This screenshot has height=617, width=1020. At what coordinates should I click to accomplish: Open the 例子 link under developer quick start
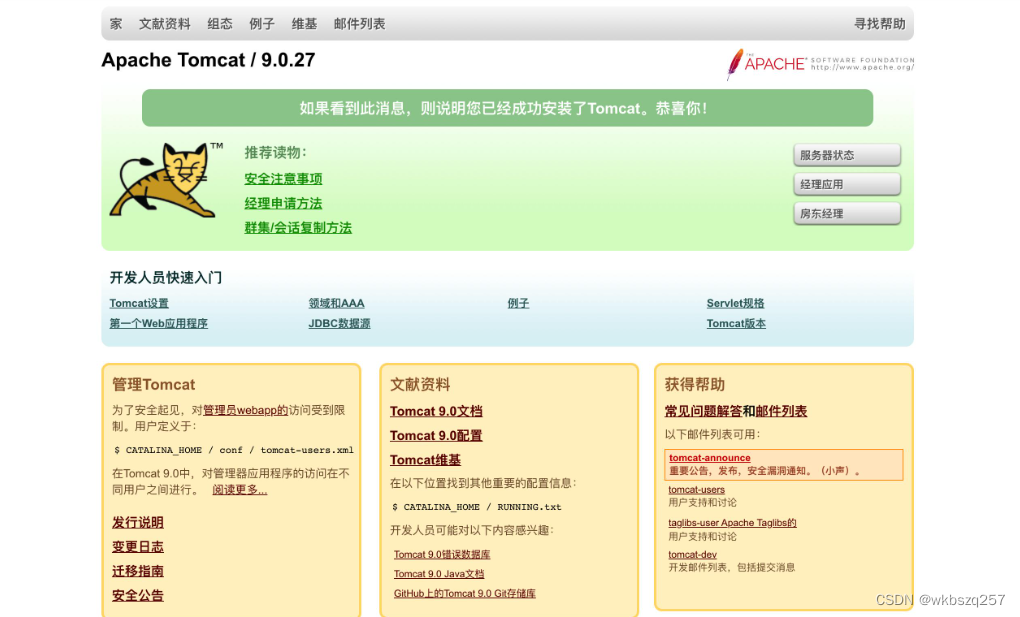click(x=518, y=303)
